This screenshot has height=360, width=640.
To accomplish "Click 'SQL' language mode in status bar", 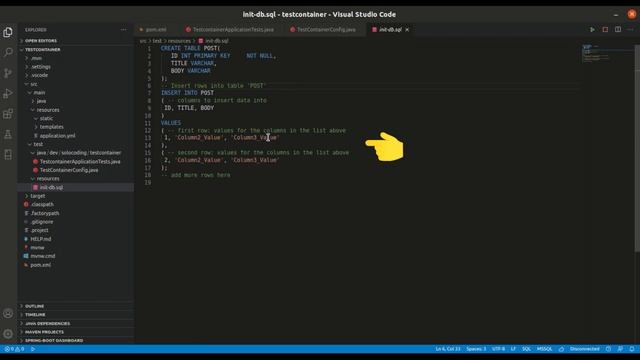I will [x=526, y=349].
